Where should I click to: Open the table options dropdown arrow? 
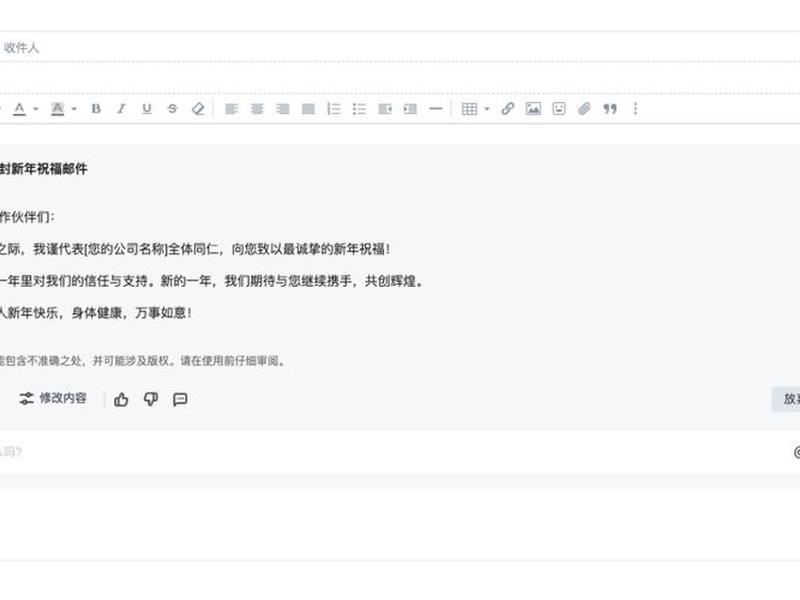click(x=487, y=109)
